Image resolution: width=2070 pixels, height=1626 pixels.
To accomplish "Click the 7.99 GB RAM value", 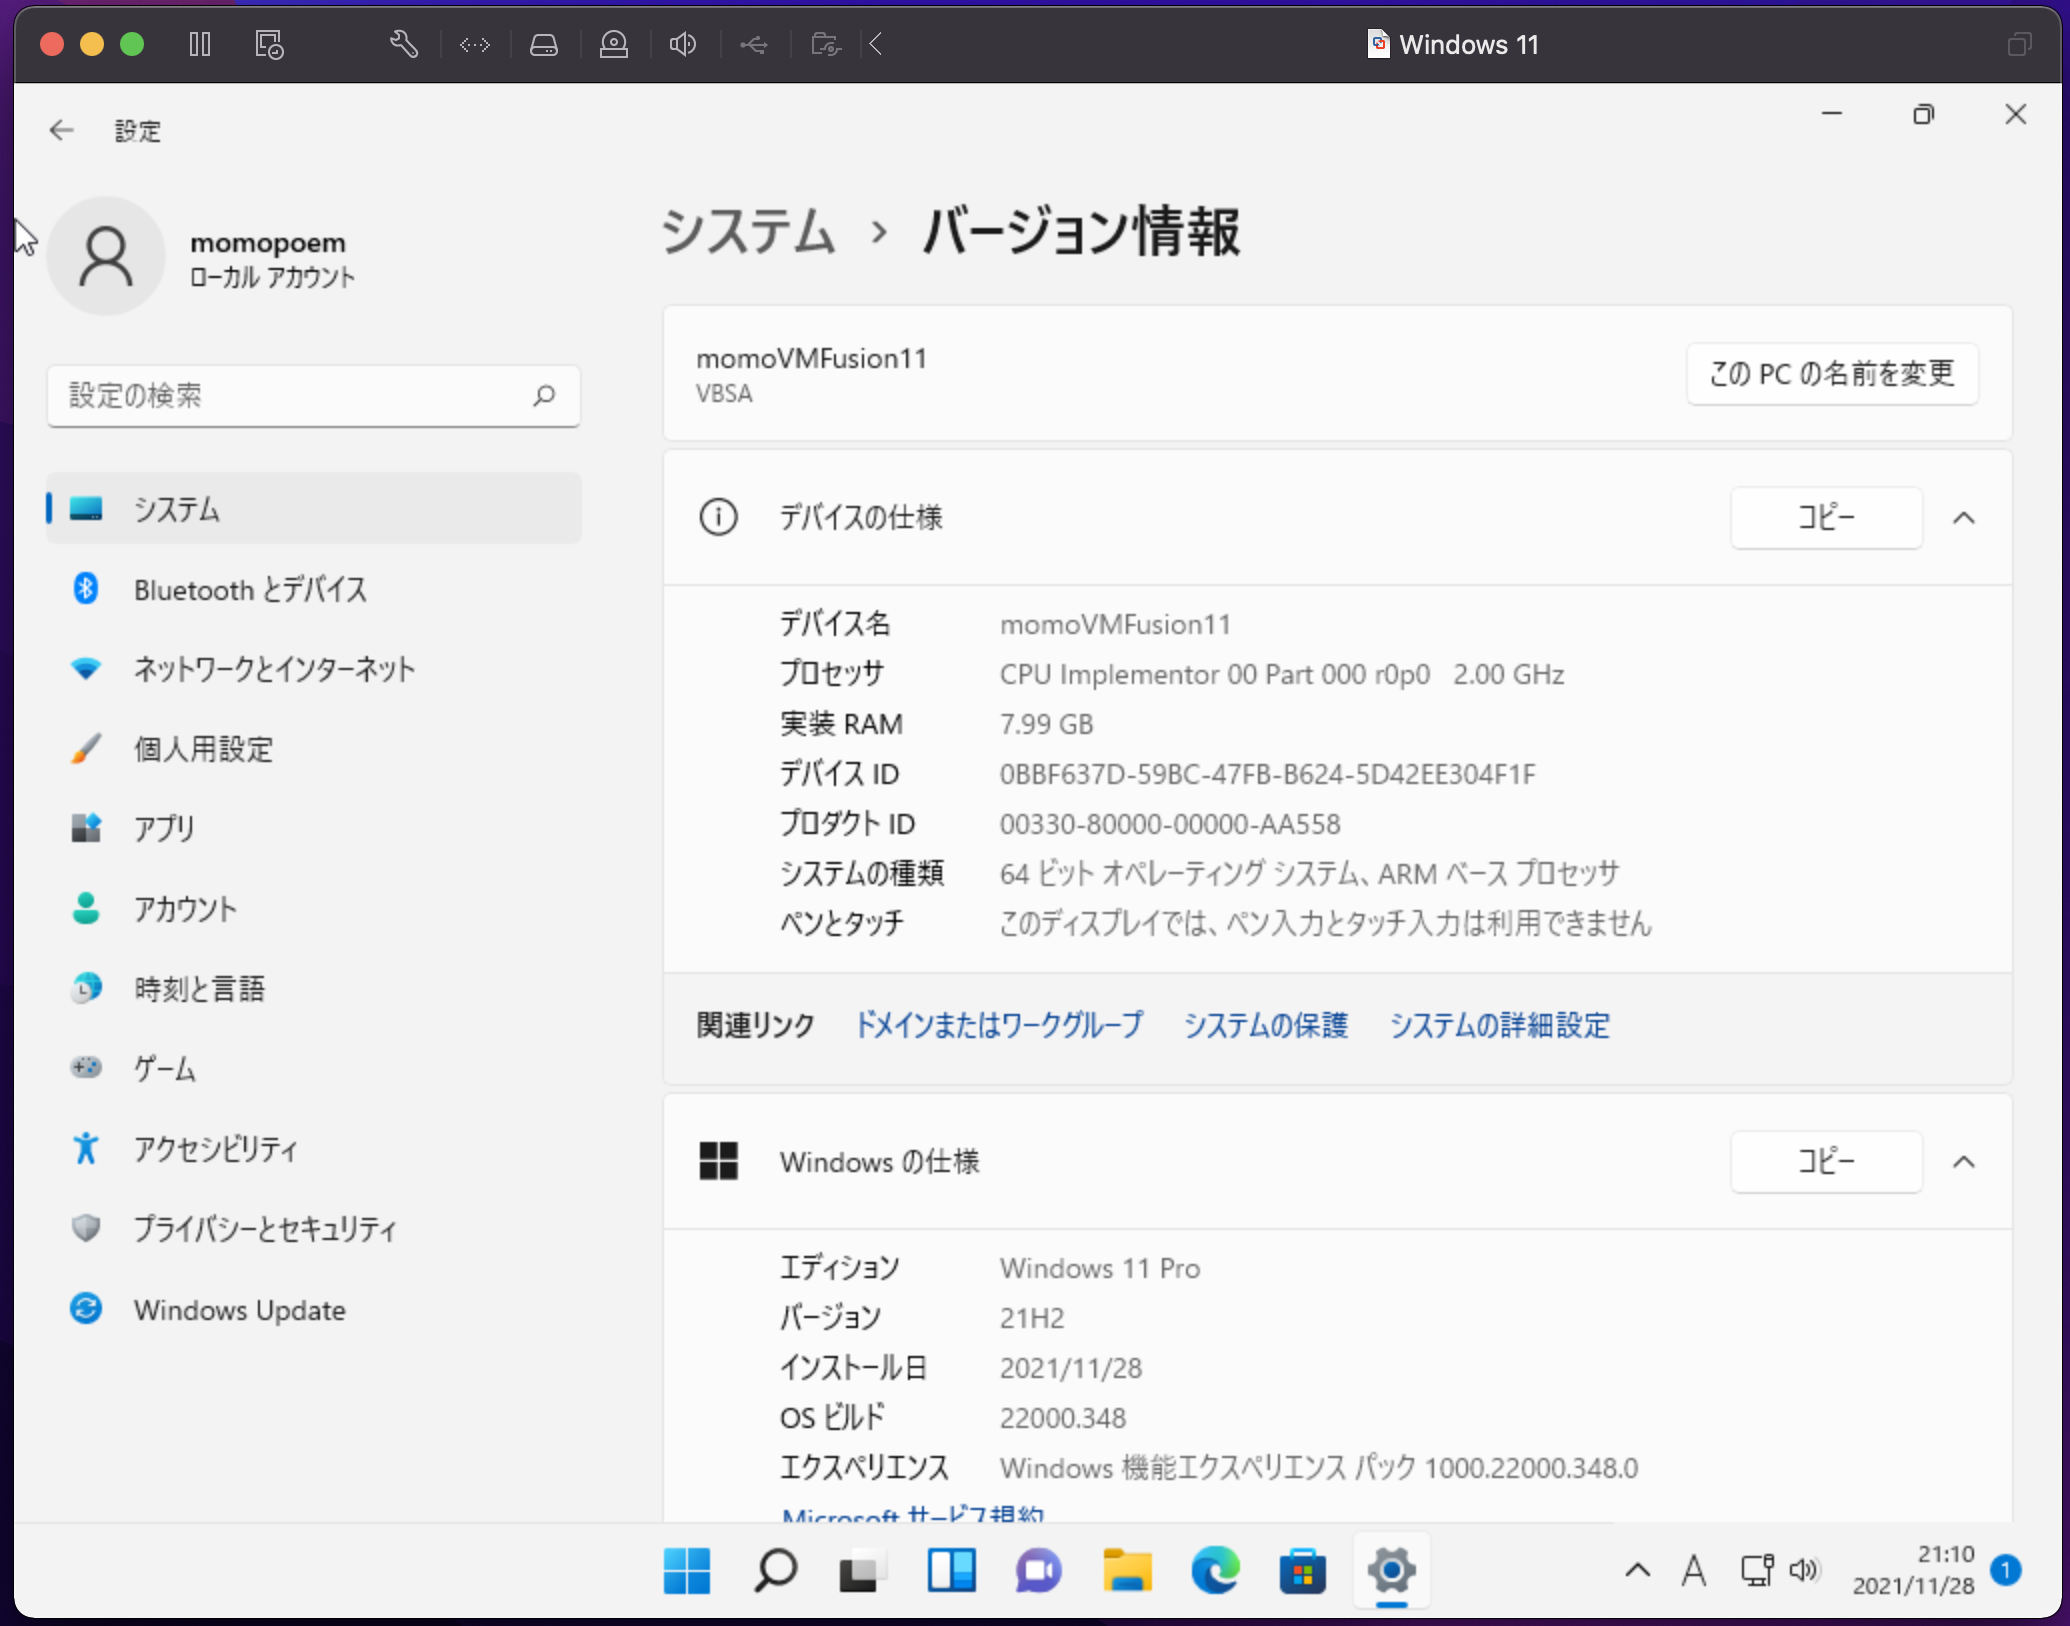I will (x=1046, y=724).
